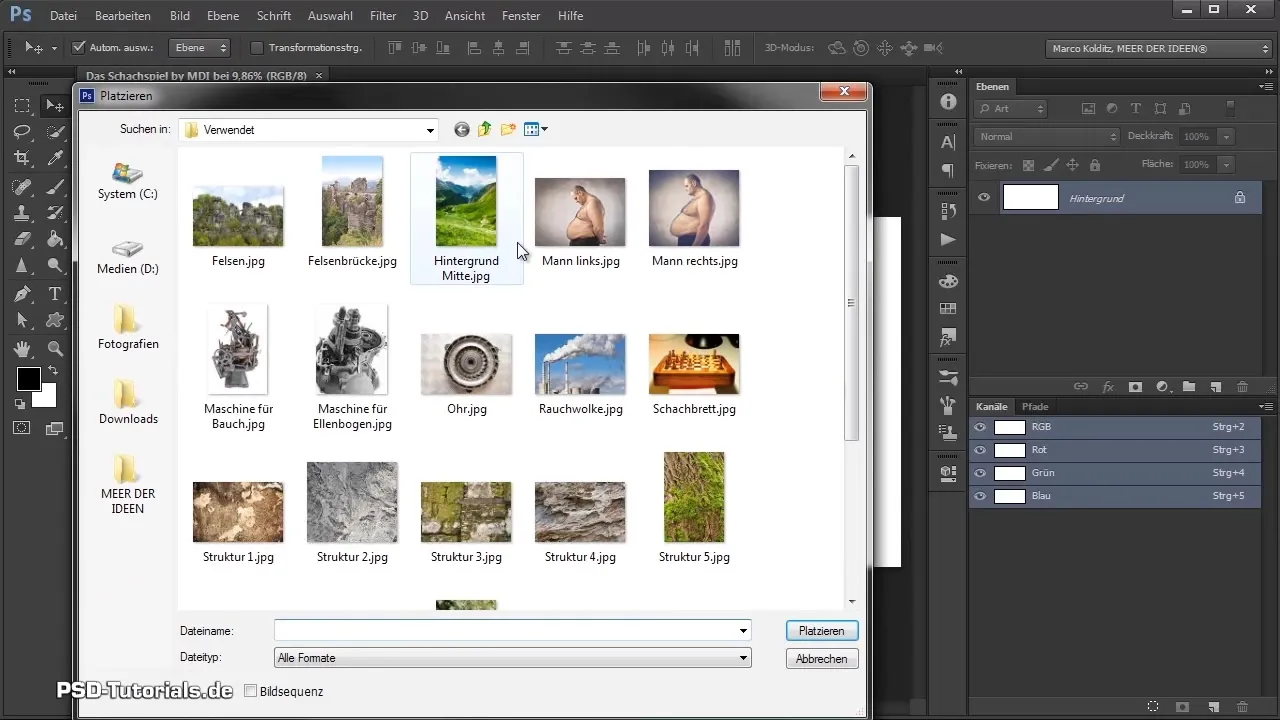Select the Eraser tool
This screenshot has width=1280, height=720.
pyautogui.click(x=21, y=239)
